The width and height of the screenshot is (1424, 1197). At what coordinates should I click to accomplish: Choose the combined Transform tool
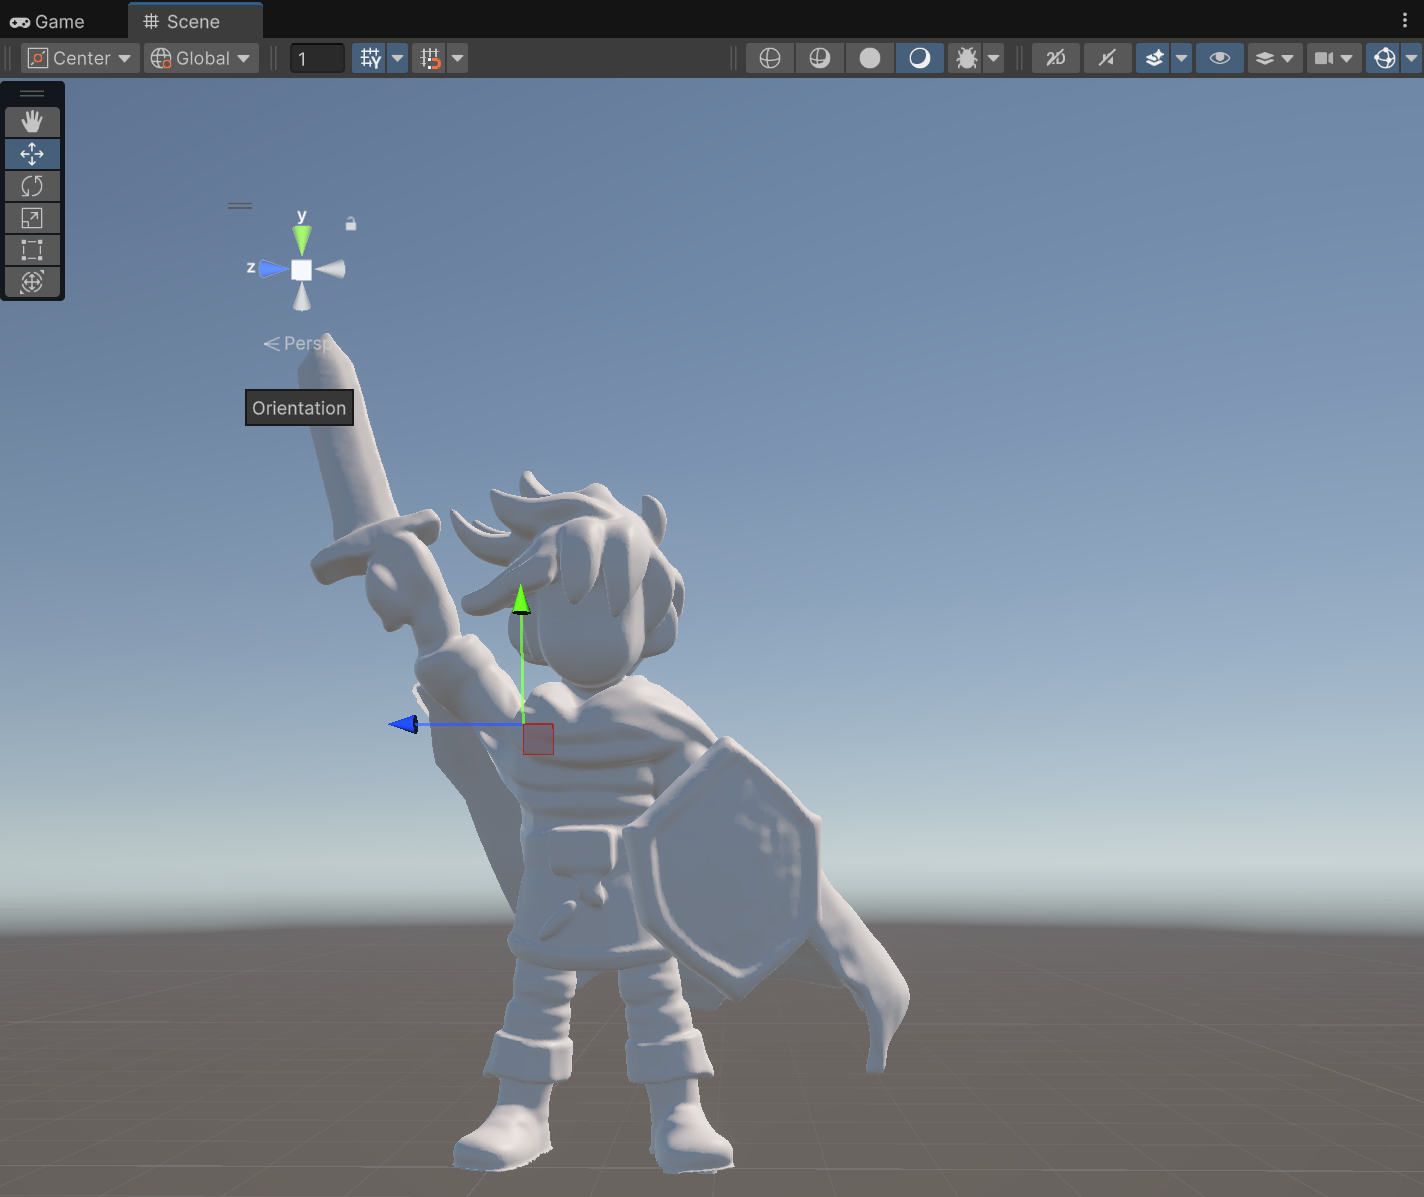(x=32, y=281)
